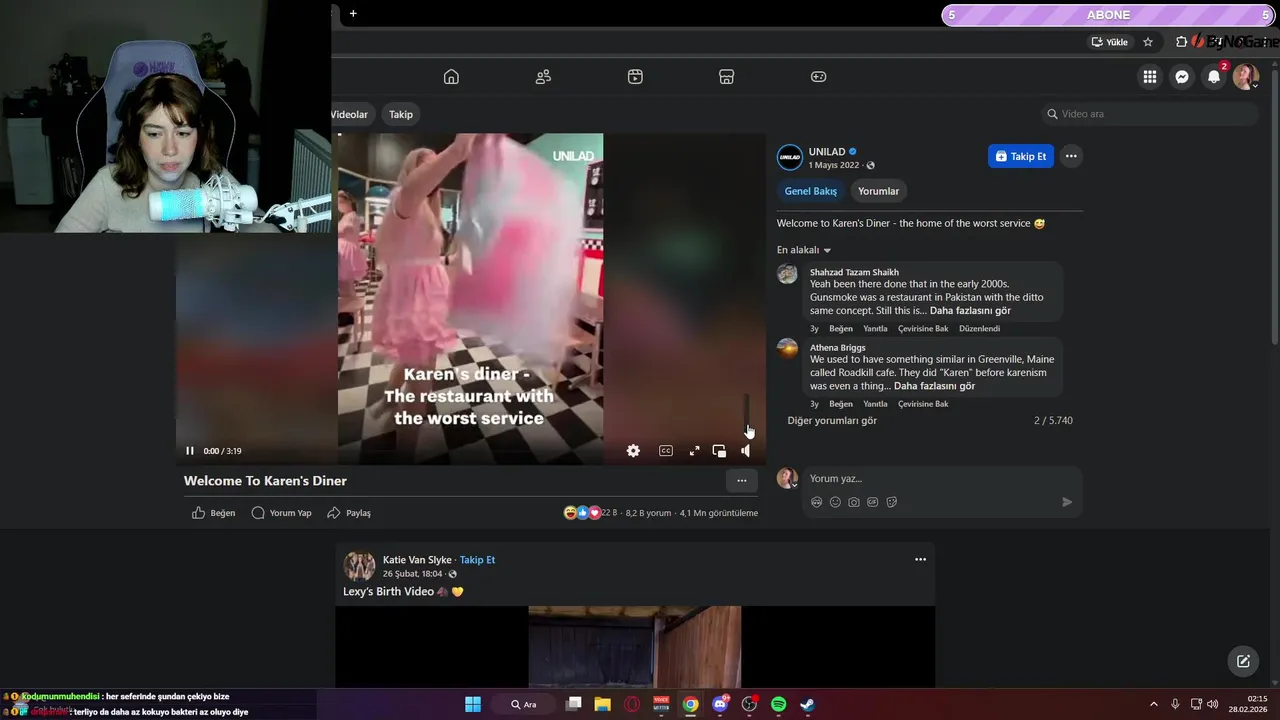Send the comment with arrow icon
Screen dimensions: 1280x720
click(x=1067, y=502)
